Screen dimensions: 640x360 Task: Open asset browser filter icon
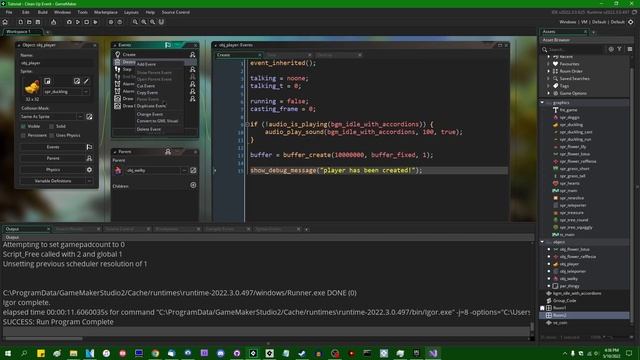619,49
